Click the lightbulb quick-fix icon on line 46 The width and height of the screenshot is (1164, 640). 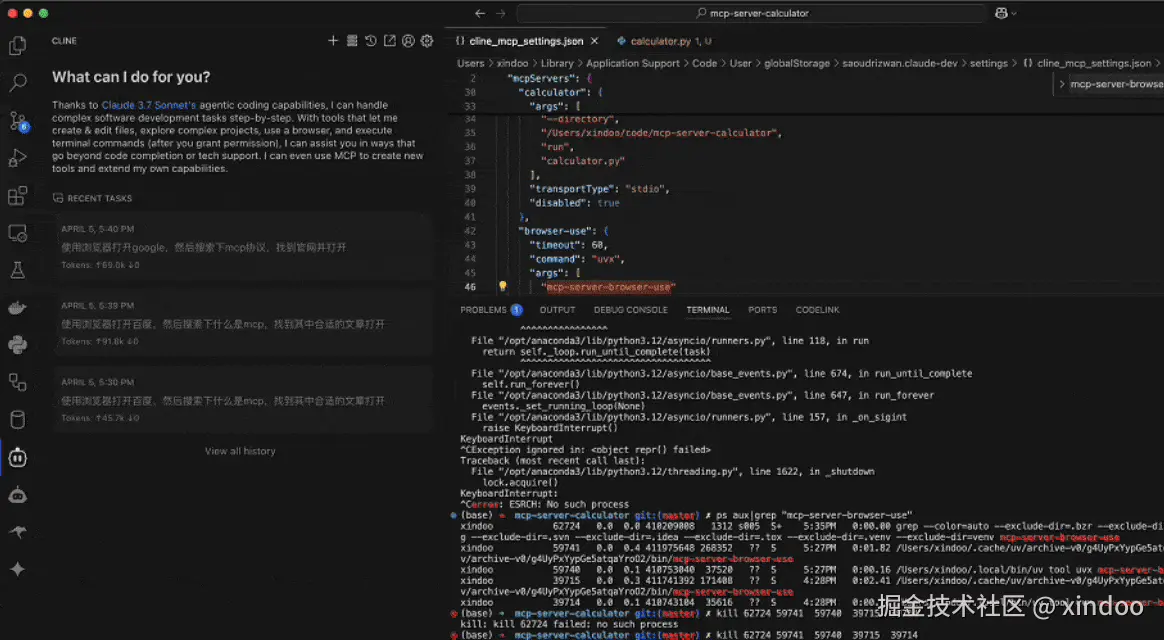pos(503,287)
